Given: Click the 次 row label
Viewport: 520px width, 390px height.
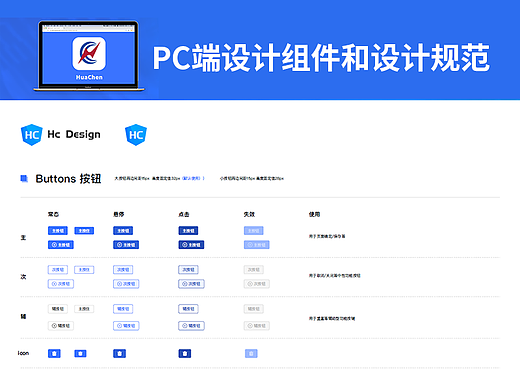Looking at the screenshot, I should (x=23, y=277).
